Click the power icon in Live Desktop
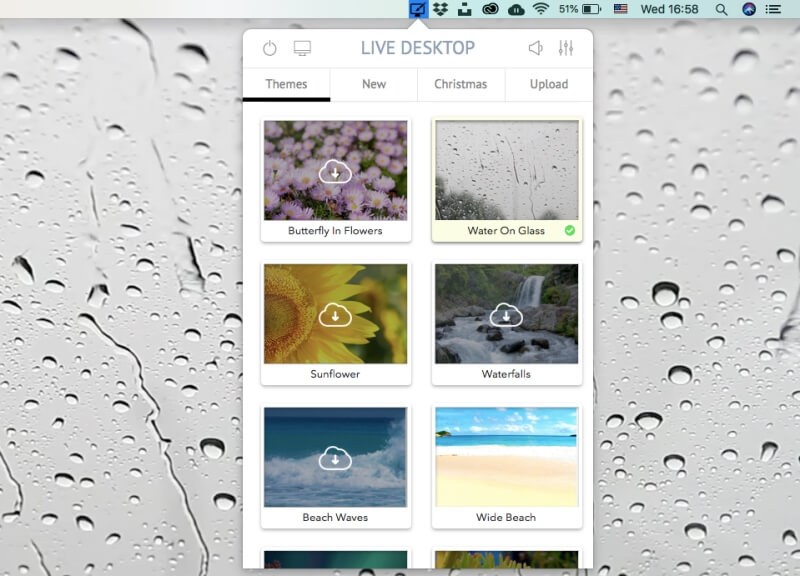This screenshot has width=800, height=576. click(269, 48)
